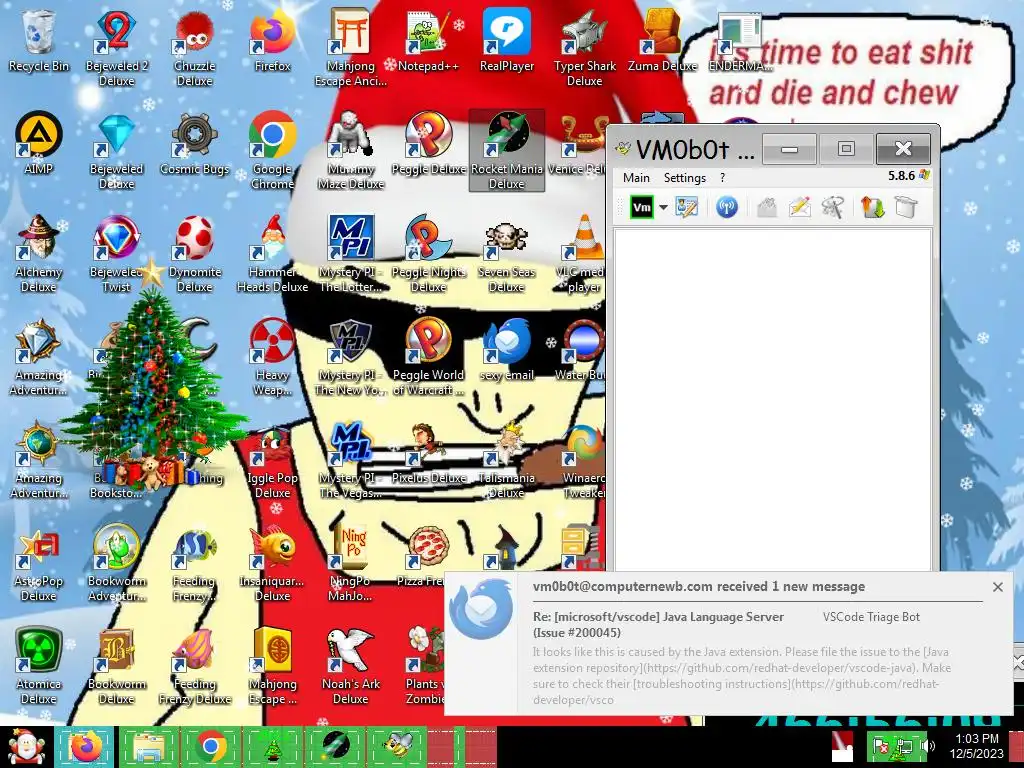Select the Insaniquarium Deluxe desktop shortcut

click(272, 563)
